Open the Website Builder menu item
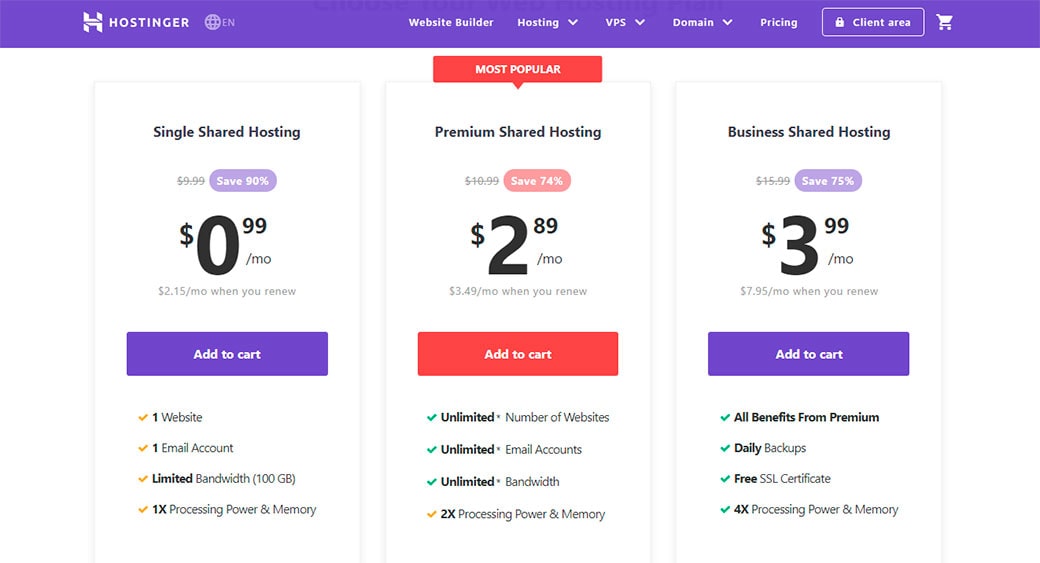Screen dimensions: 1040x563 450,22
